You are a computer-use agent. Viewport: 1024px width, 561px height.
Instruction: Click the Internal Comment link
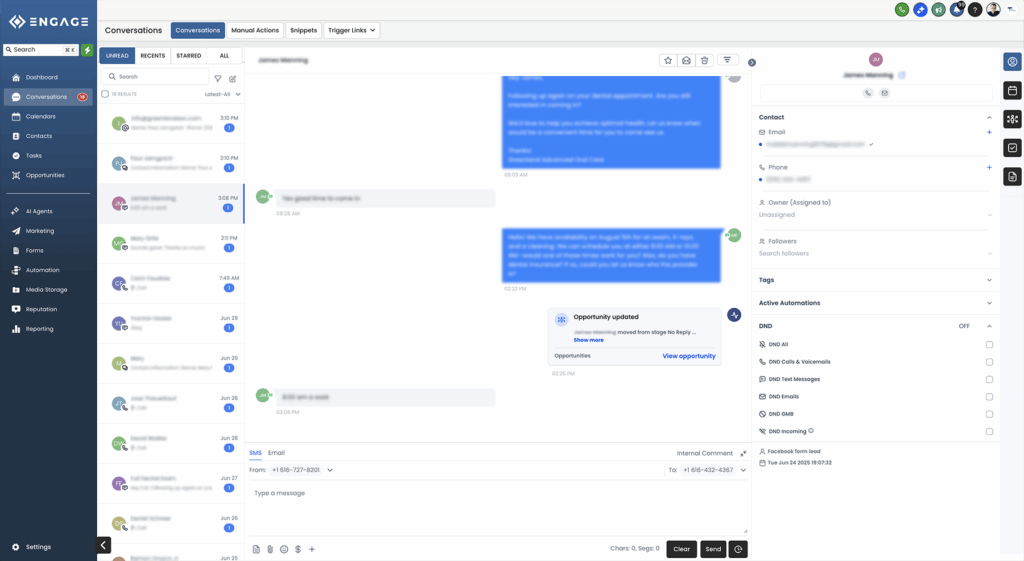(705, 453)
